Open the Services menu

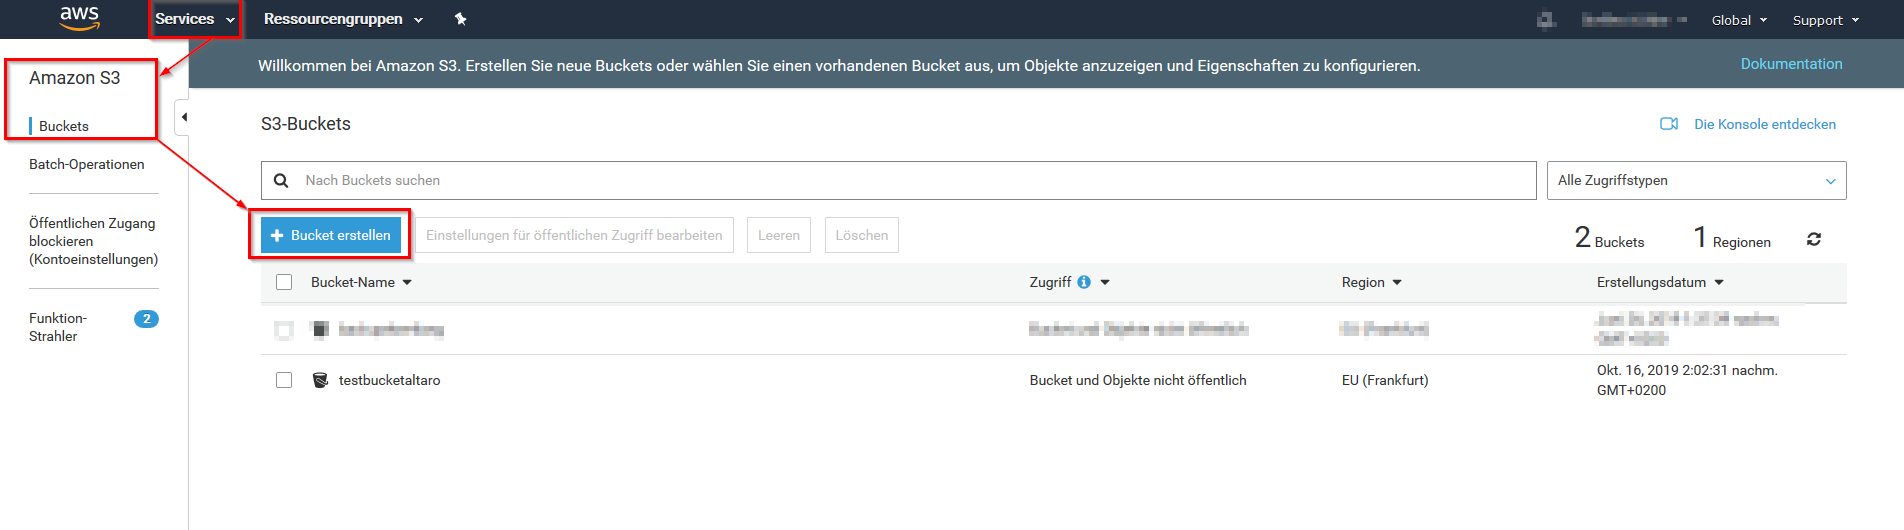[x=194, y=19]
